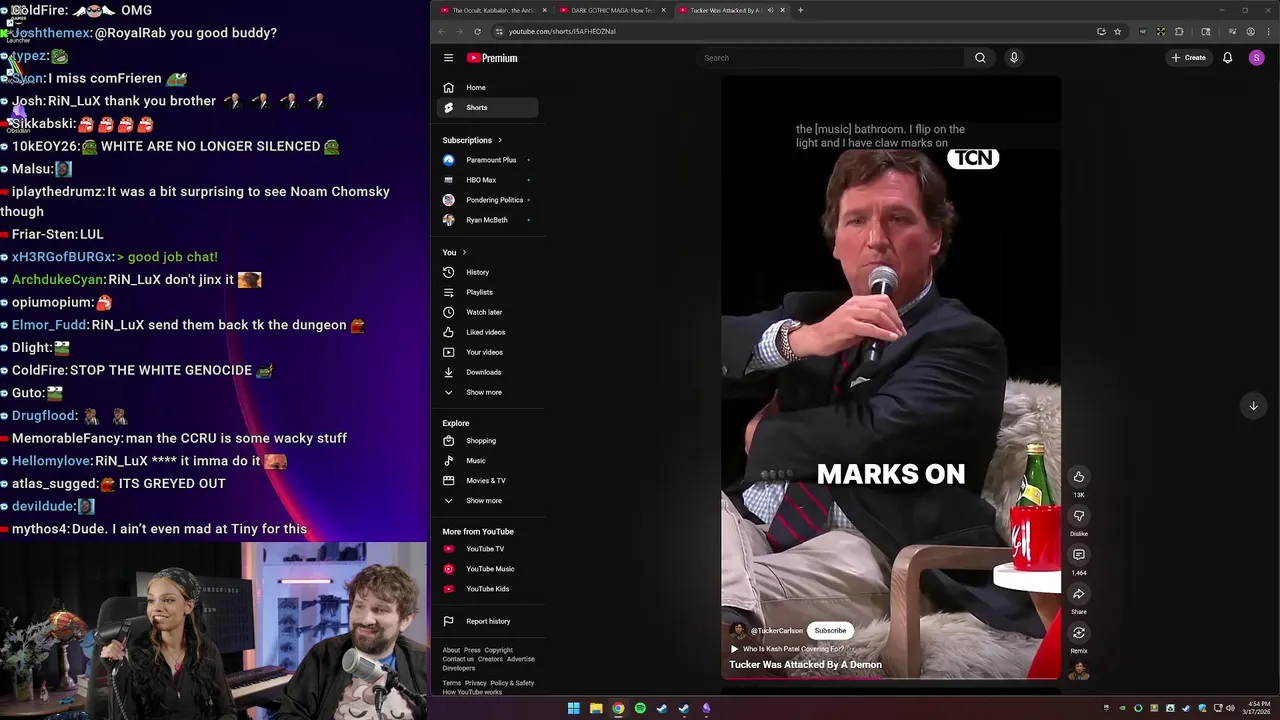Click the YouTube search field

click(x=830, y=58)
